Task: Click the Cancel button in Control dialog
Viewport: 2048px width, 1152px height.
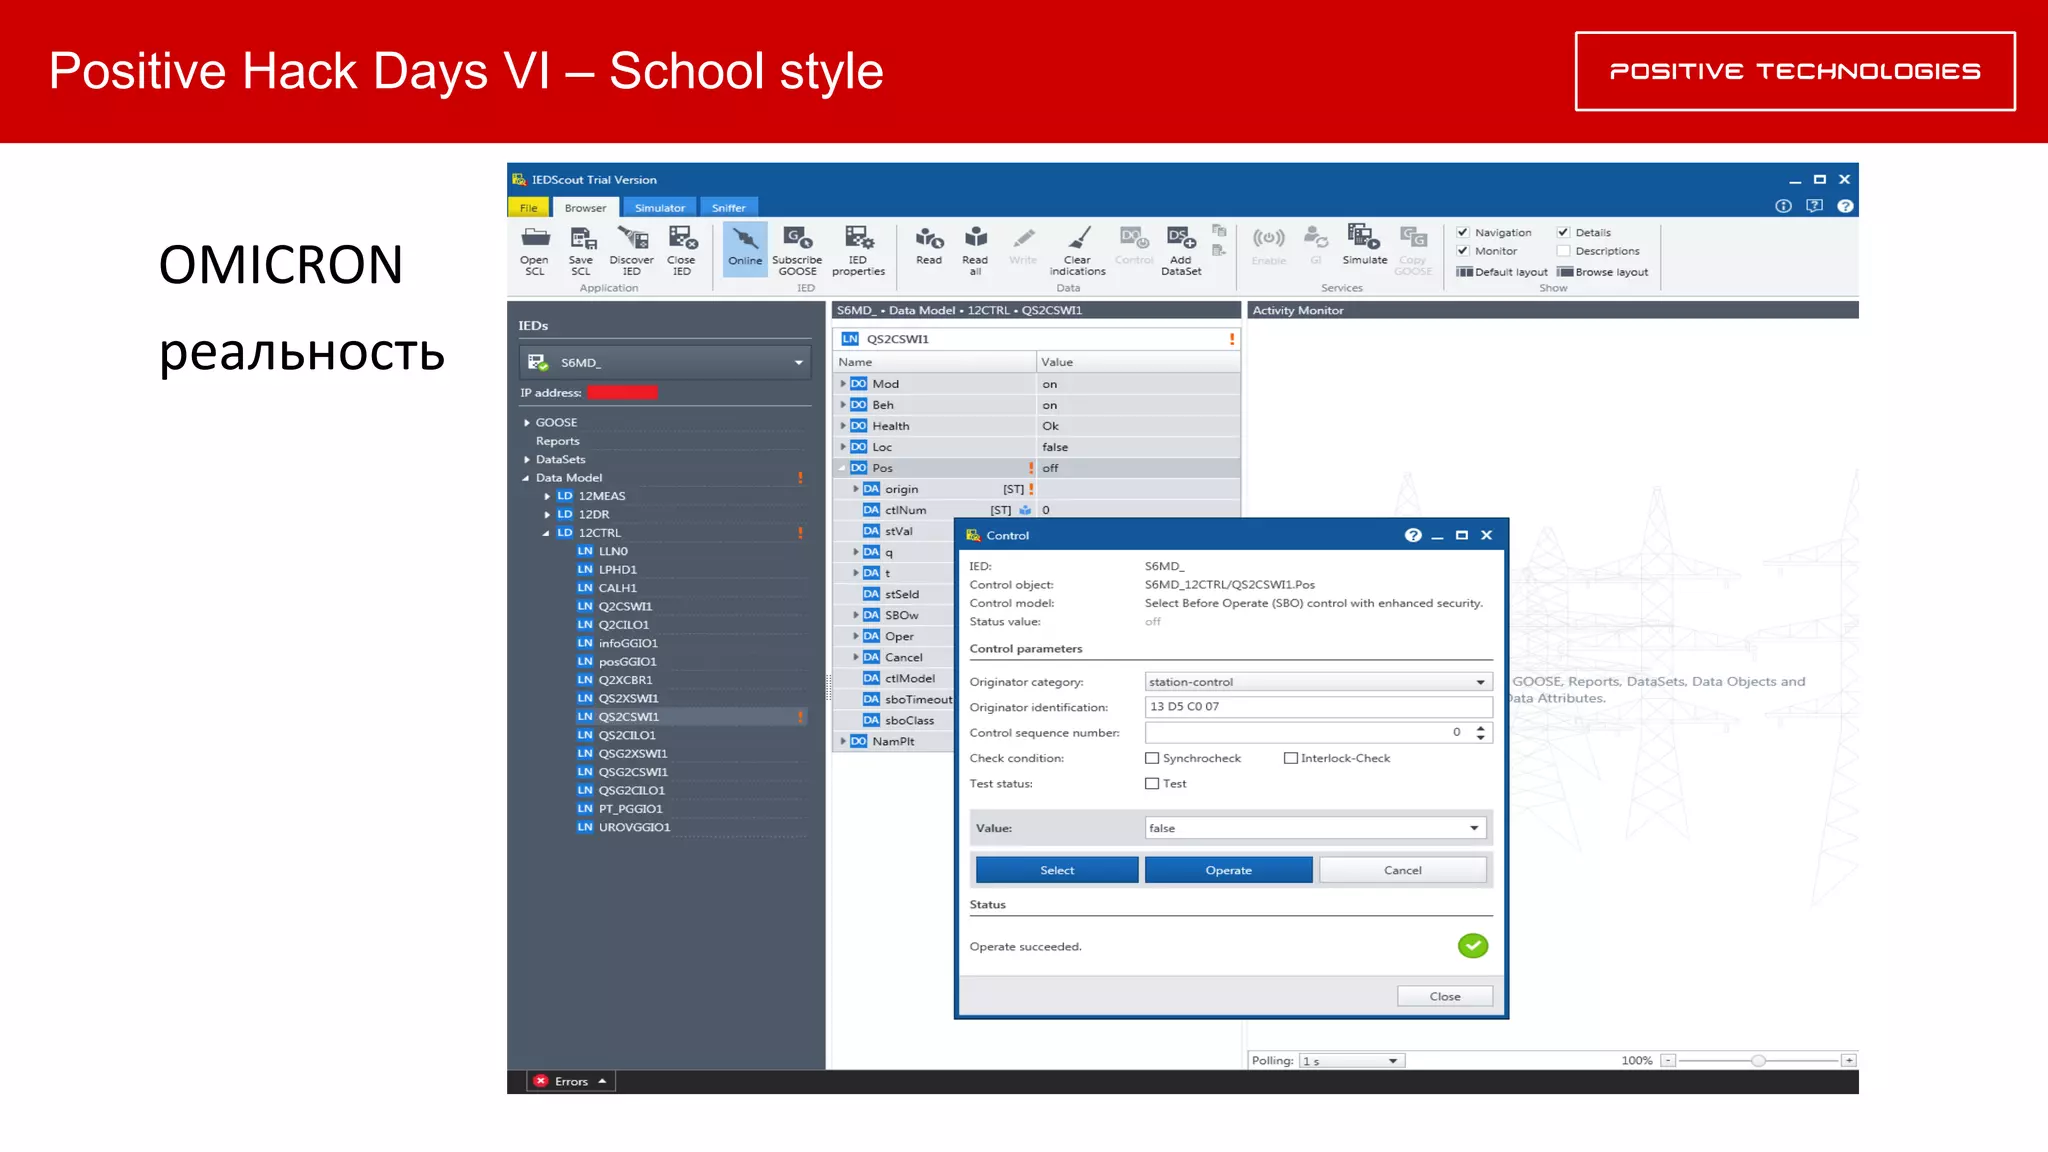Action: pyautogui.click(x=1402, y=870)
